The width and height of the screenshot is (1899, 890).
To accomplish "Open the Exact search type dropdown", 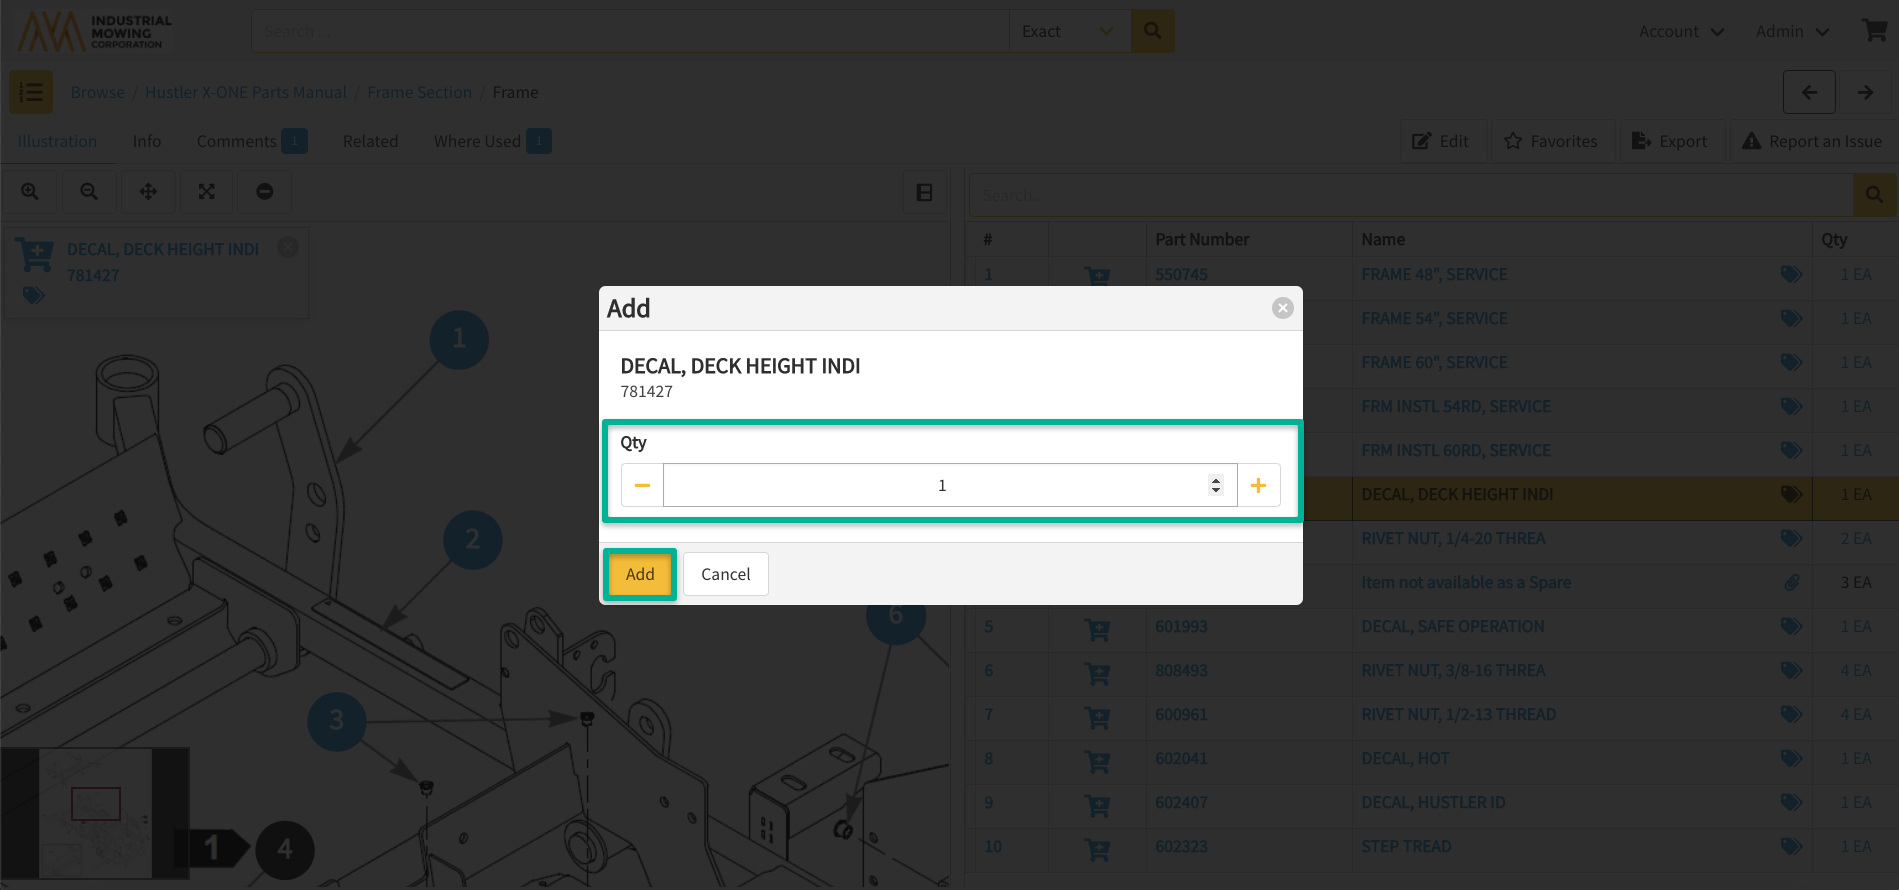I will click(1069, 31).
